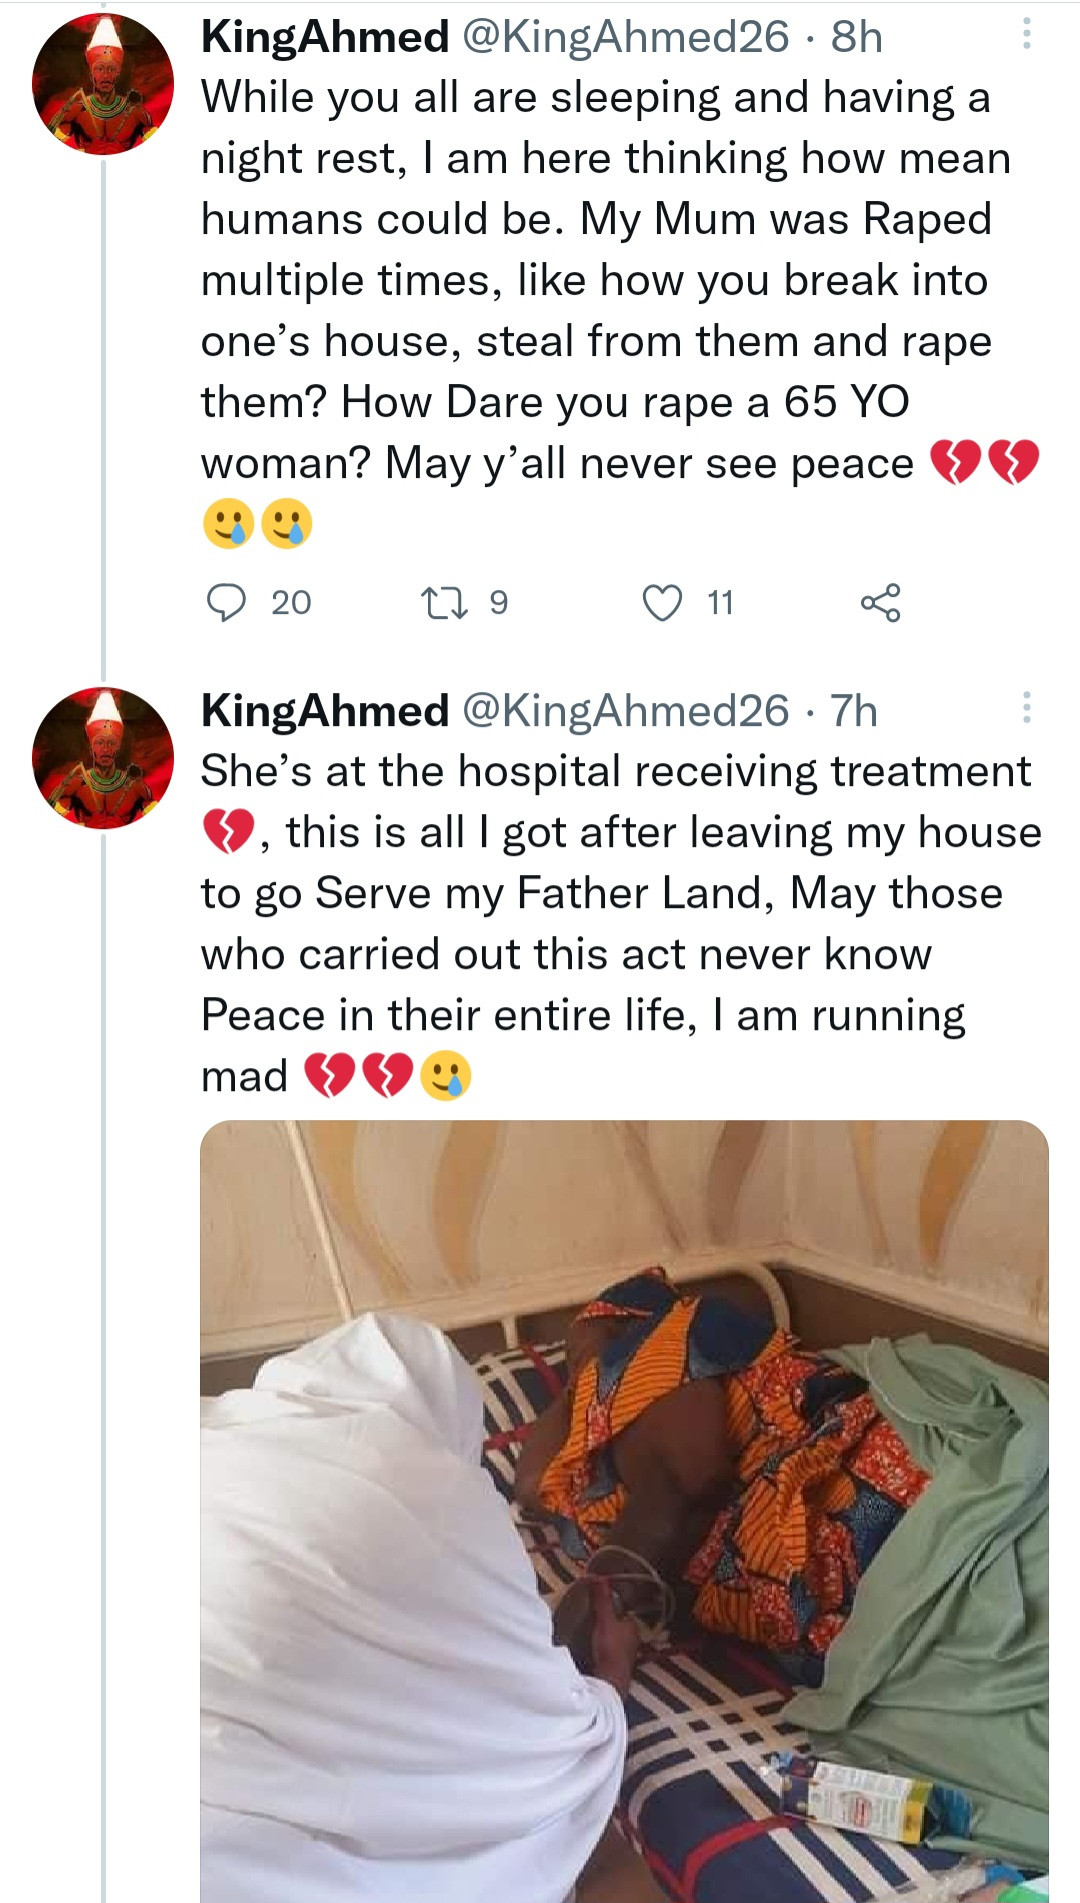Open more options on the 8h tweet
Viewport: 1080px width, 1903px height.
1026,36
